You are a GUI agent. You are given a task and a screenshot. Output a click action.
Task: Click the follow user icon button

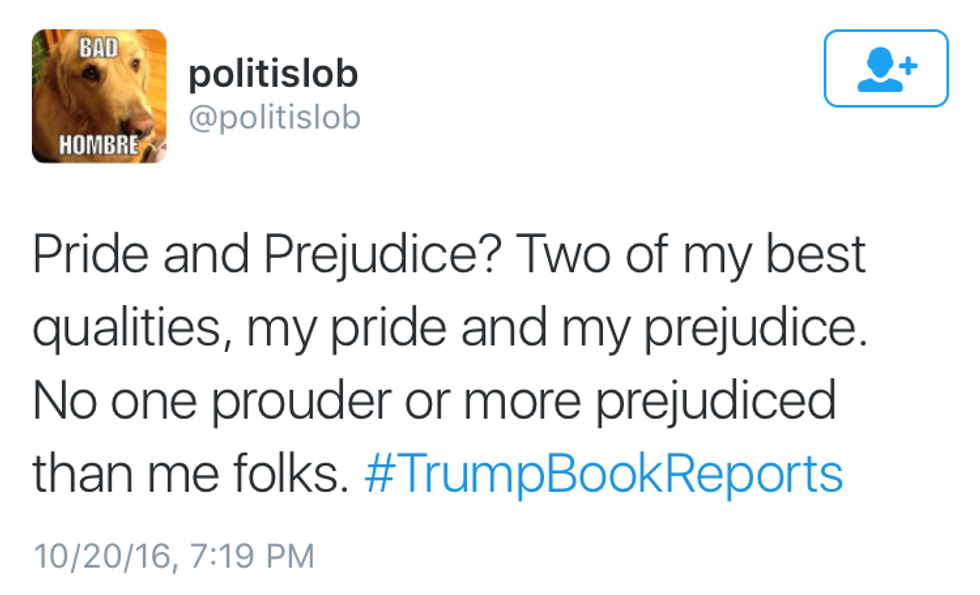[885, 68]
